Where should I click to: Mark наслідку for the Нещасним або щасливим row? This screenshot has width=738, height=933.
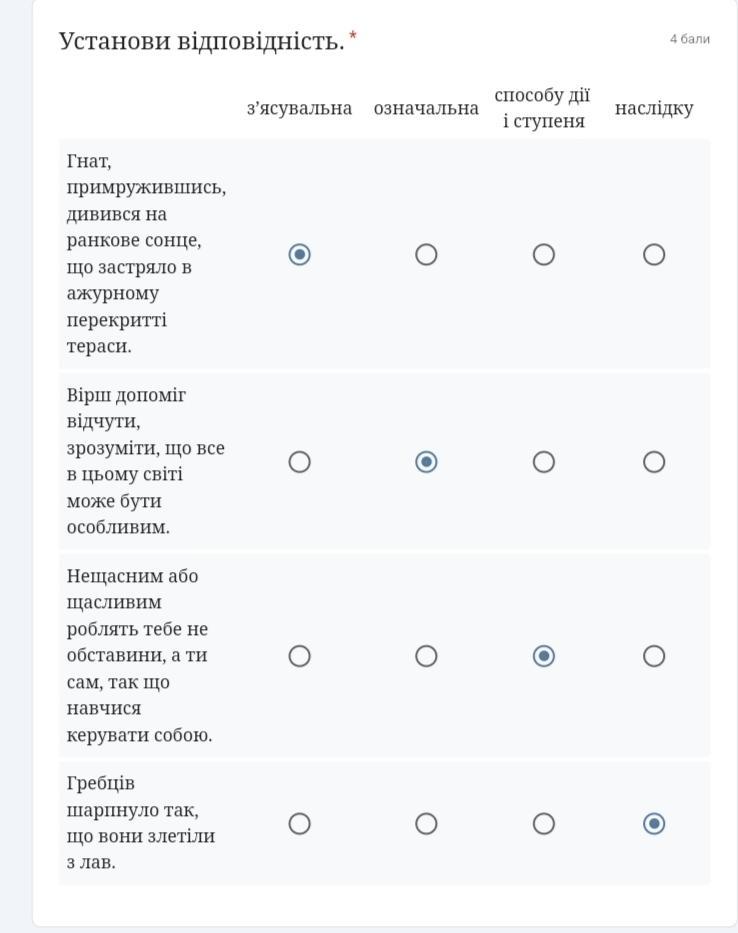point(654,656)
